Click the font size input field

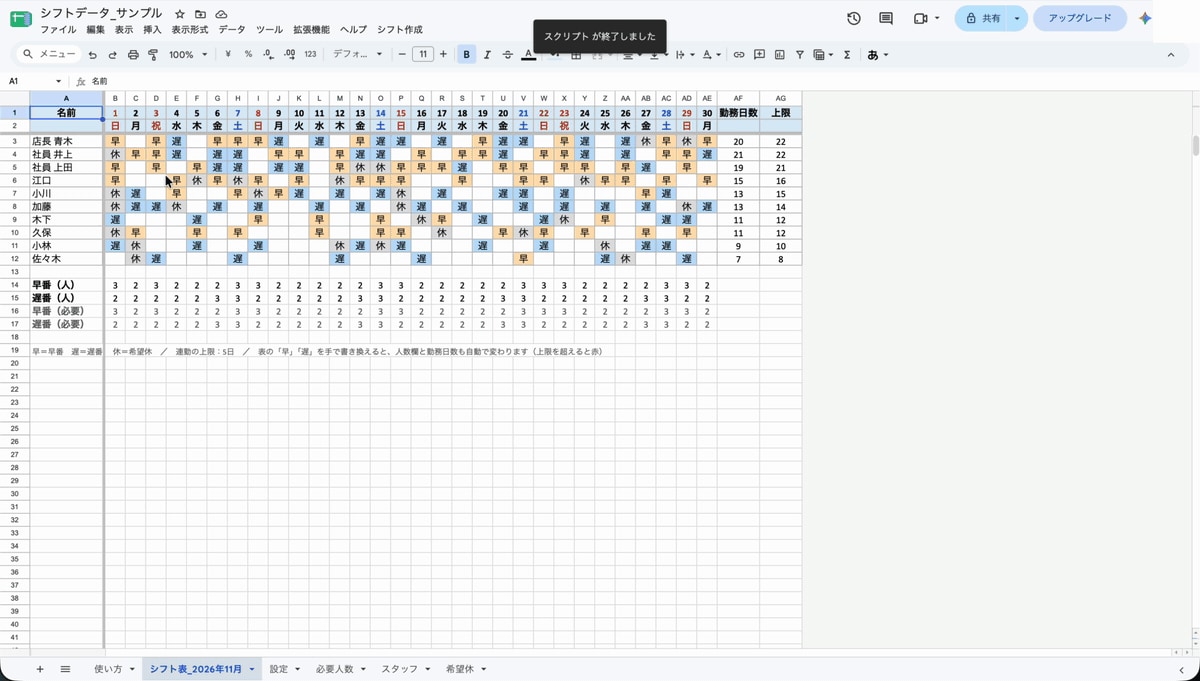pos(423,55)
